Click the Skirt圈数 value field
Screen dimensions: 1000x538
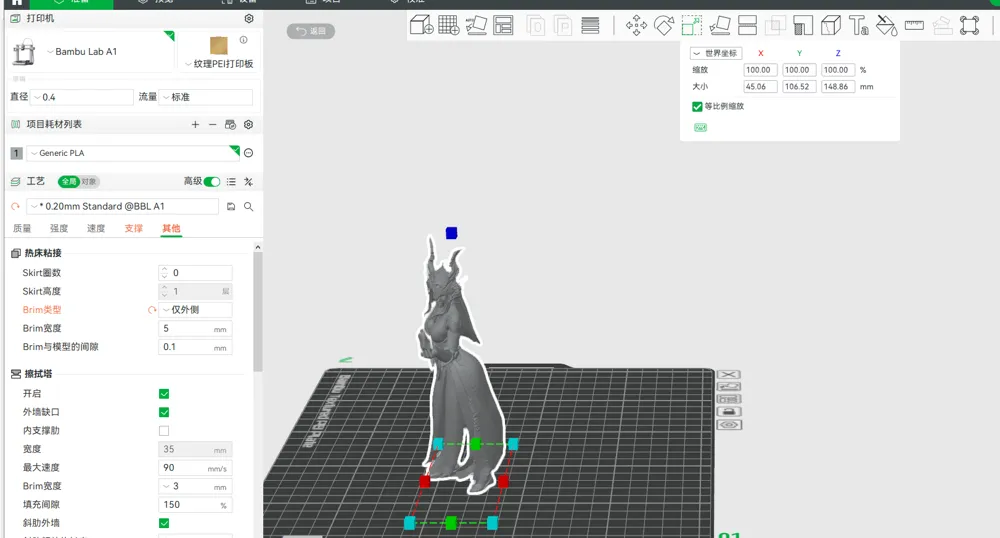[195, 273]
